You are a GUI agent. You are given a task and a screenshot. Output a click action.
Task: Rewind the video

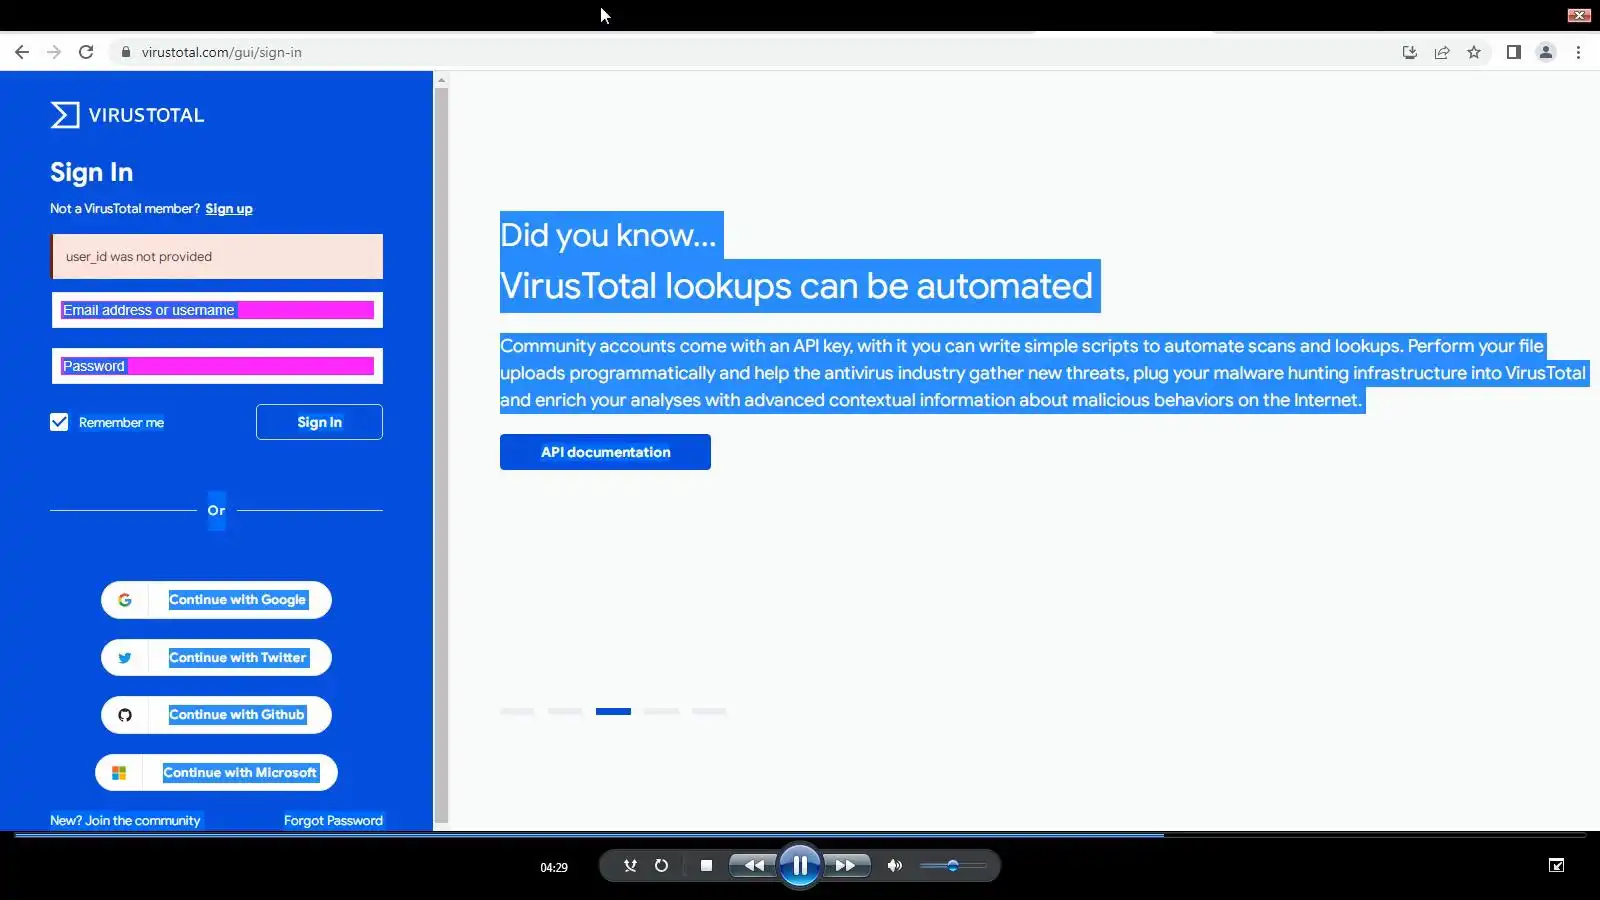click(754, 866)
